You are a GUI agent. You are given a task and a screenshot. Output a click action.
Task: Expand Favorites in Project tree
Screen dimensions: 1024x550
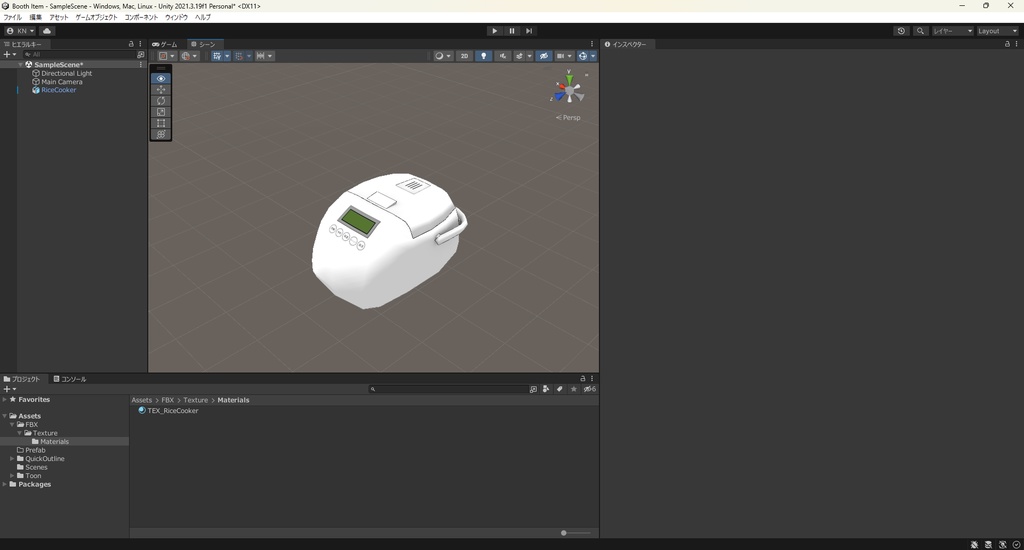point(5,399)
